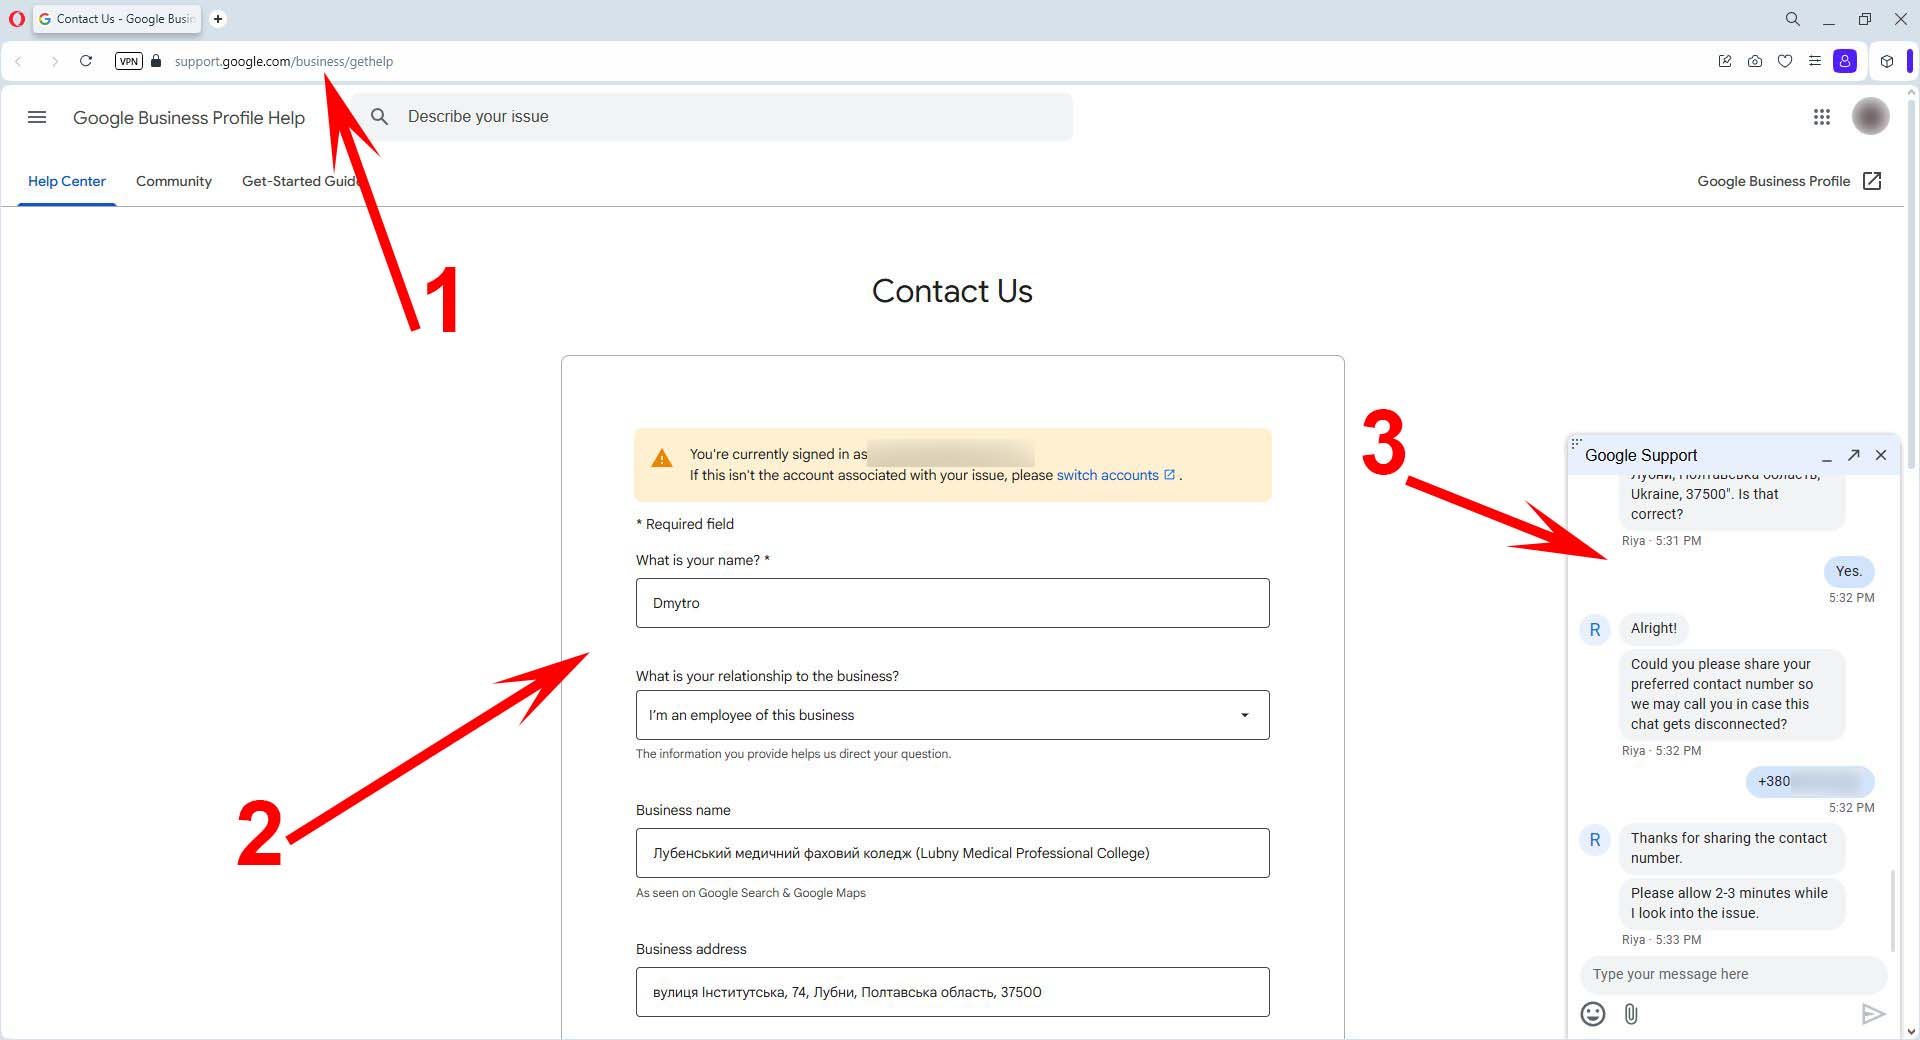Minimize the Google Support chat
This screenshot has width=1920, height=1040.
point(1827,456)
